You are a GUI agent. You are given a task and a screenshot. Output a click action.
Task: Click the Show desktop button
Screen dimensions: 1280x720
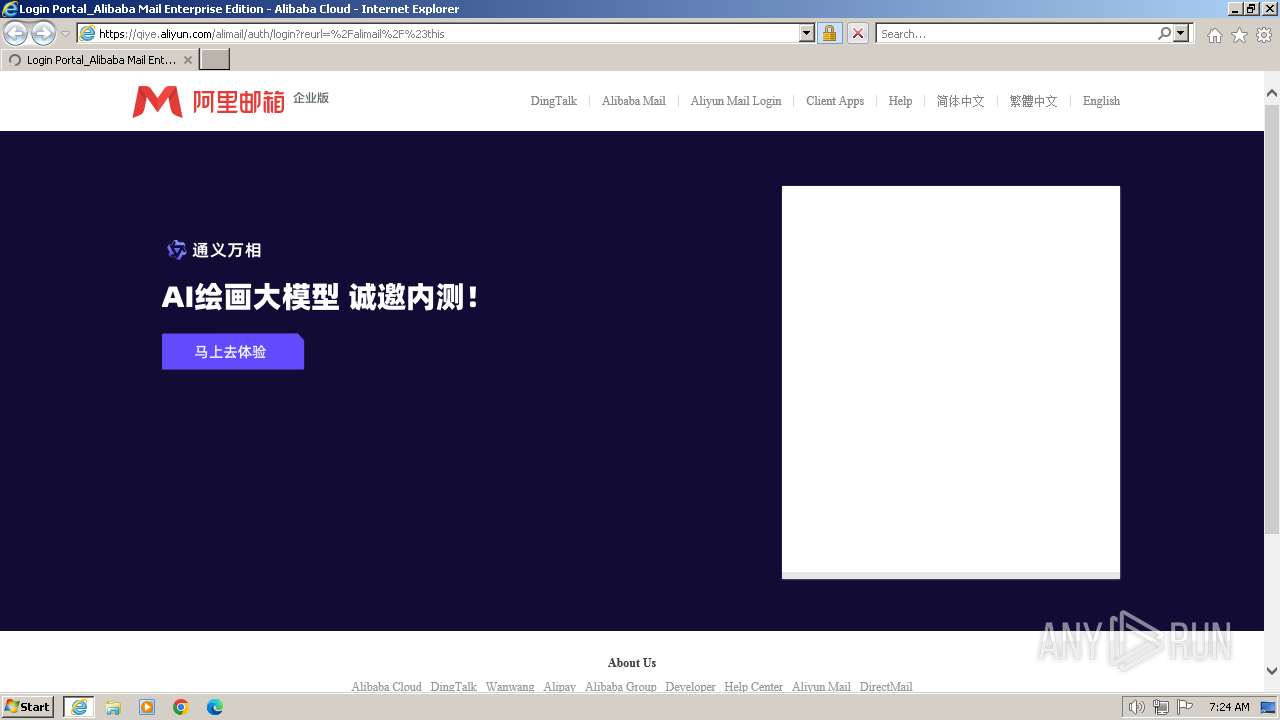[1269, 707]
